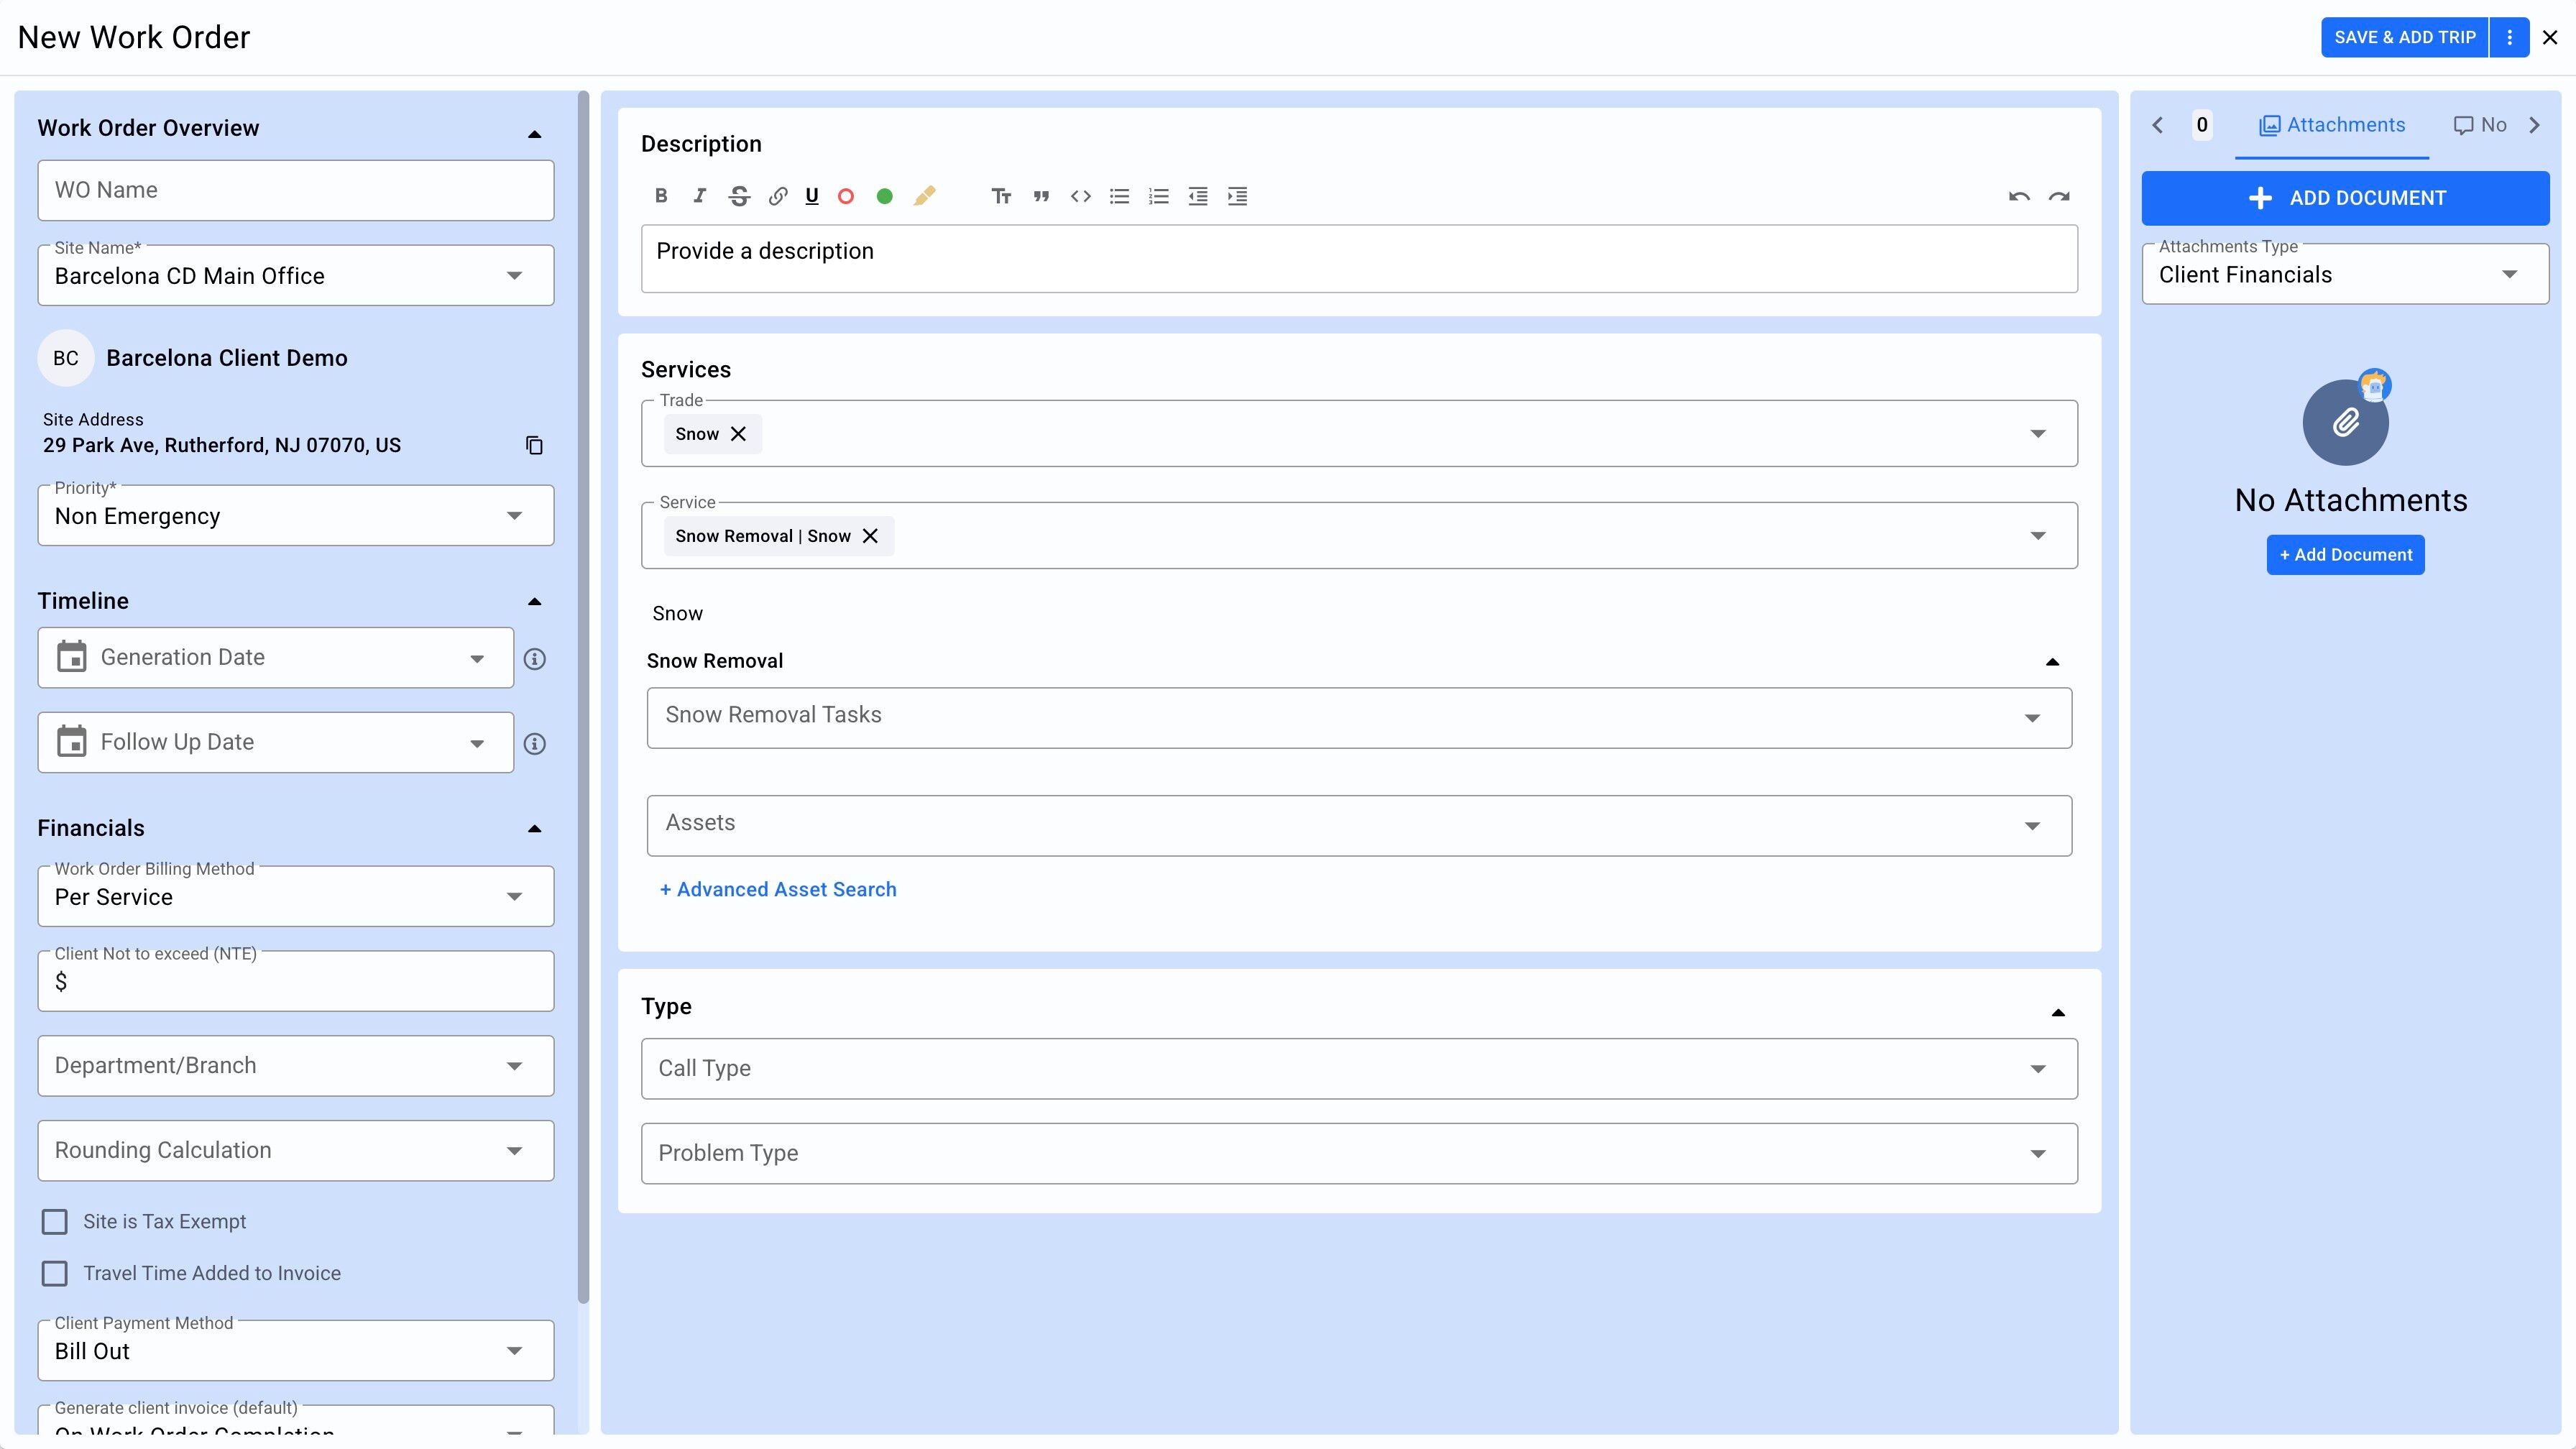Click SAVE & ADD TRIP button

(2404, 37)
